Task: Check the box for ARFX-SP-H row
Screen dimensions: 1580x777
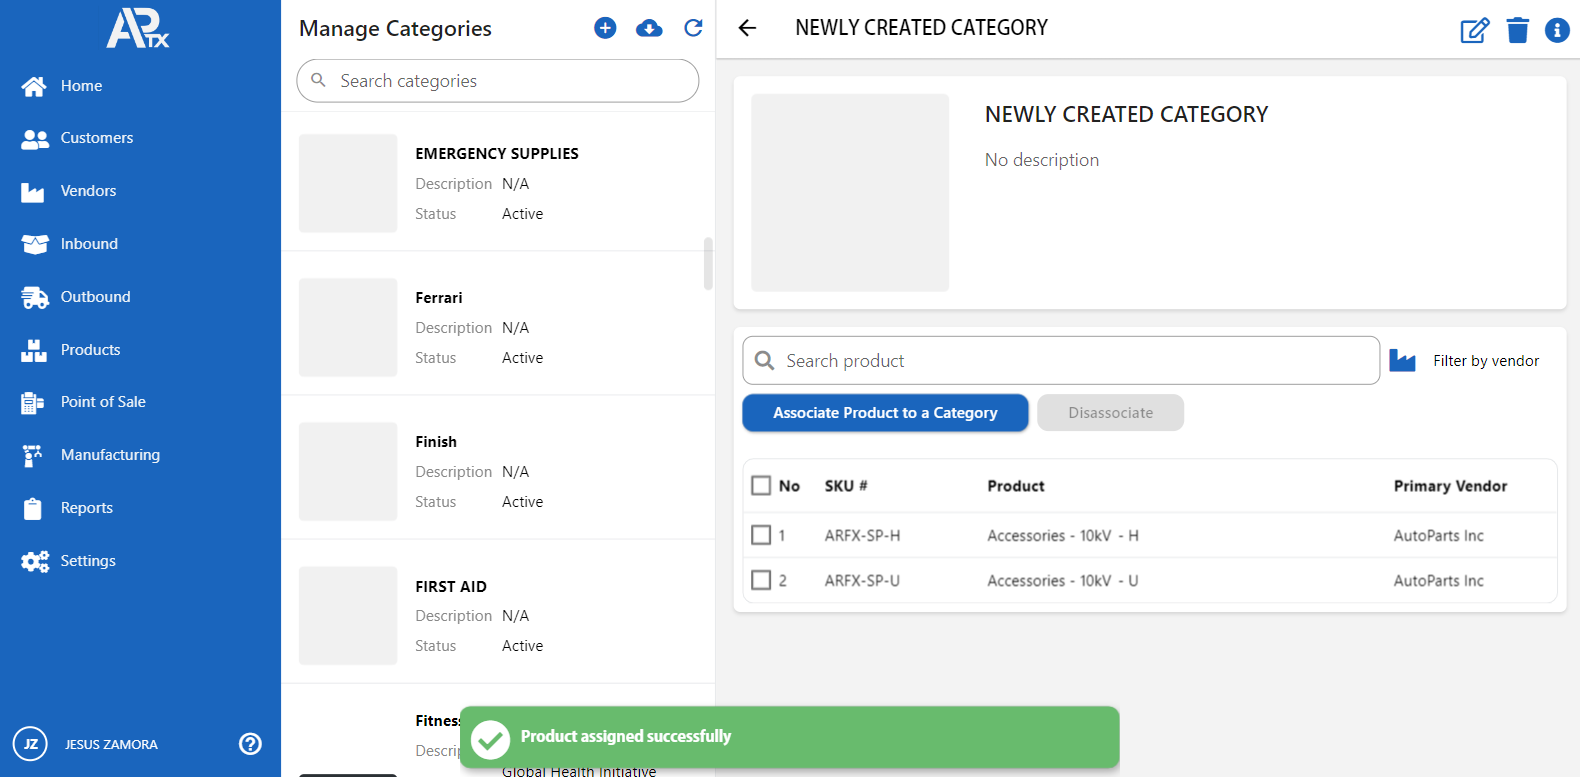Action: (761, 535)
